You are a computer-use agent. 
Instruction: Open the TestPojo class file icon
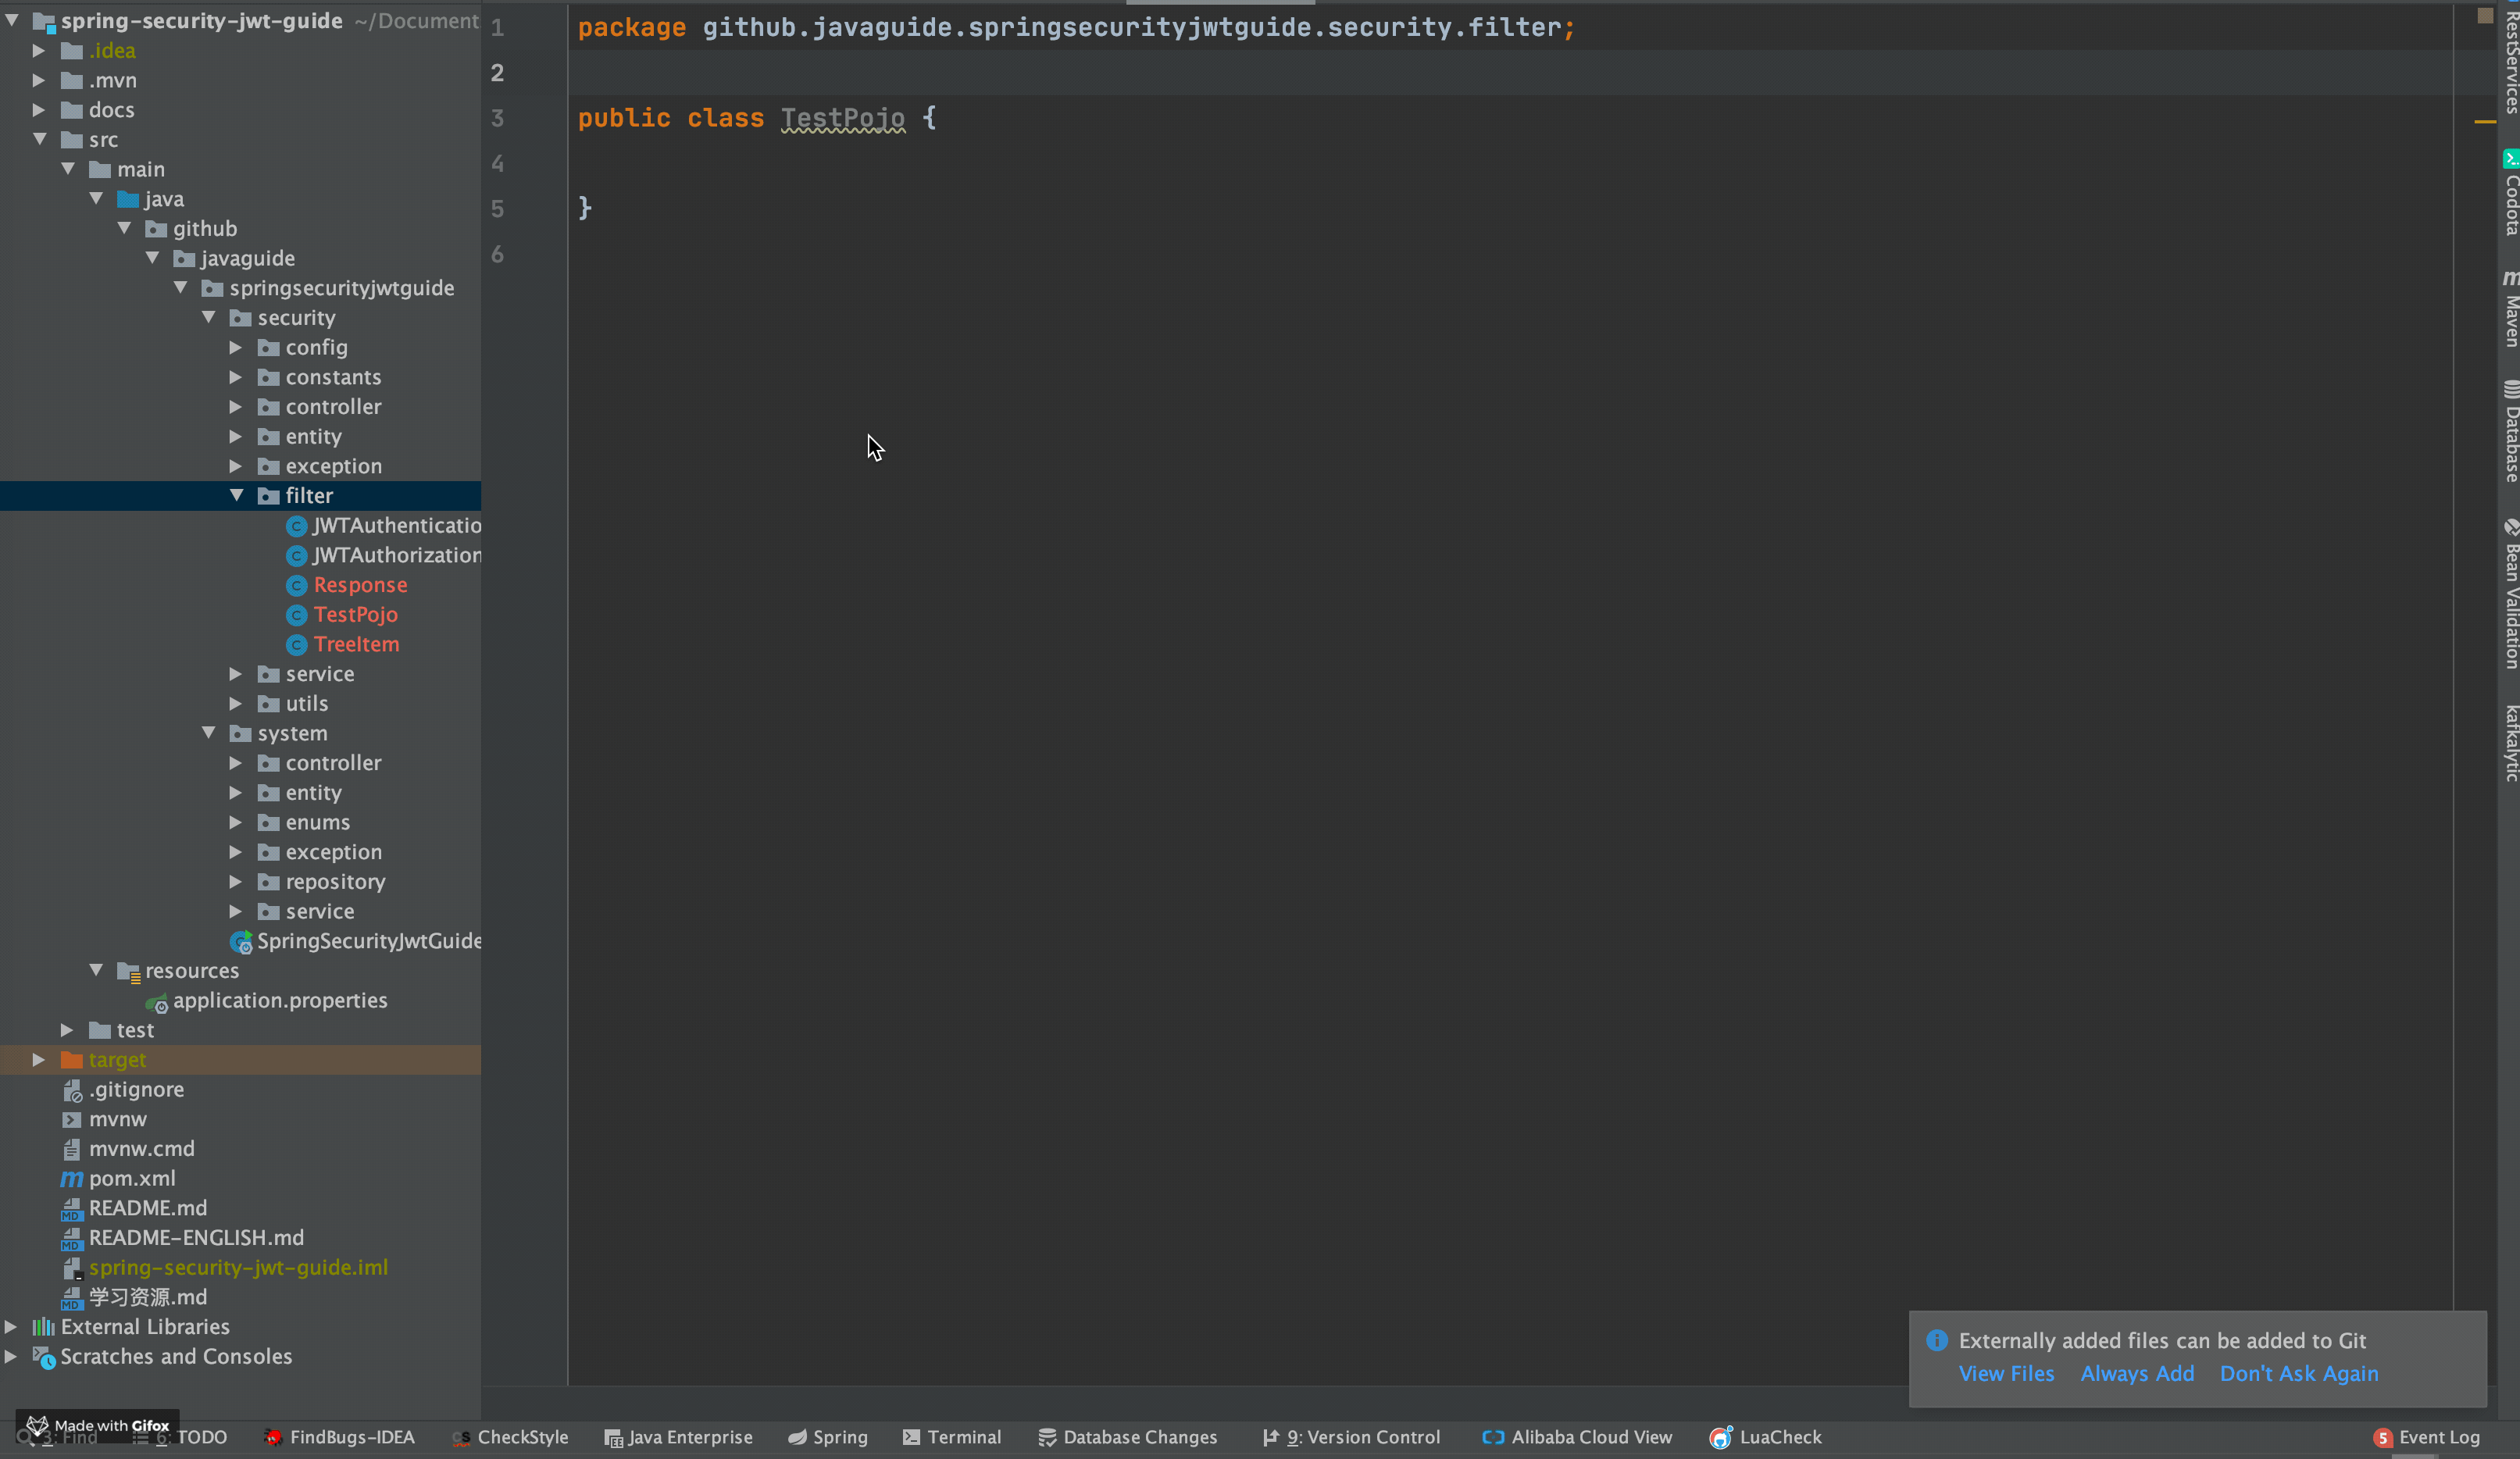tap(296, 615)
